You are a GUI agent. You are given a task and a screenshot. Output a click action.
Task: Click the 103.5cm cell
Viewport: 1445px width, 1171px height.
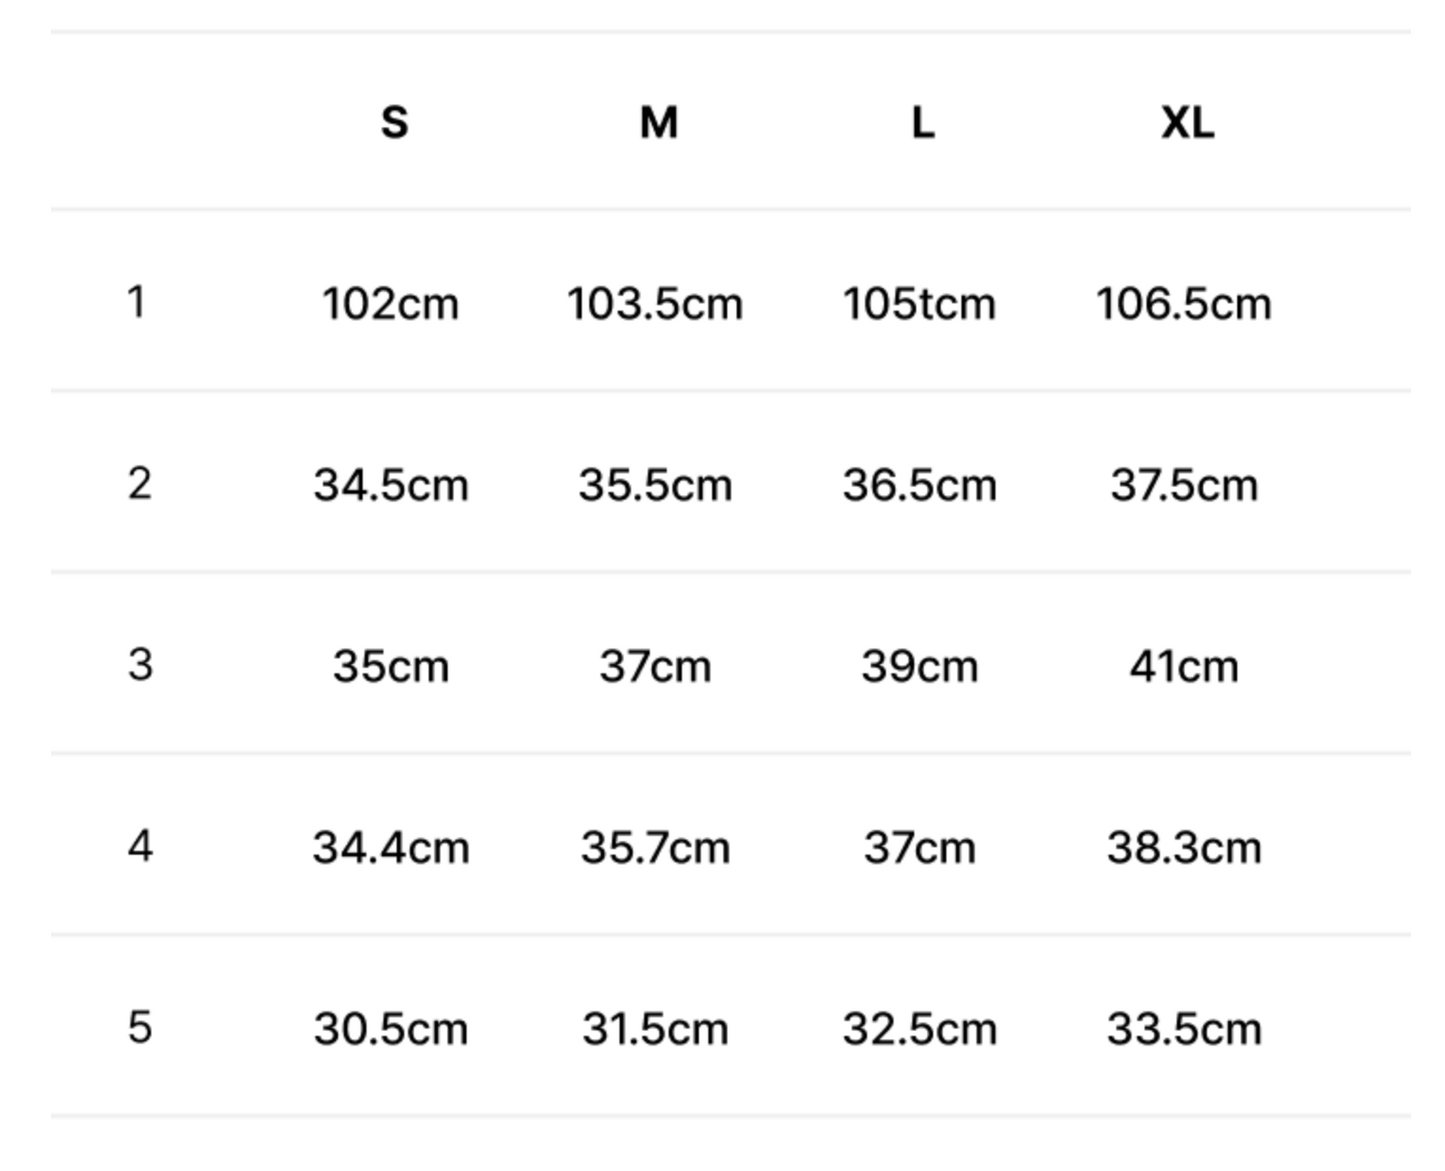pos(655,304)
